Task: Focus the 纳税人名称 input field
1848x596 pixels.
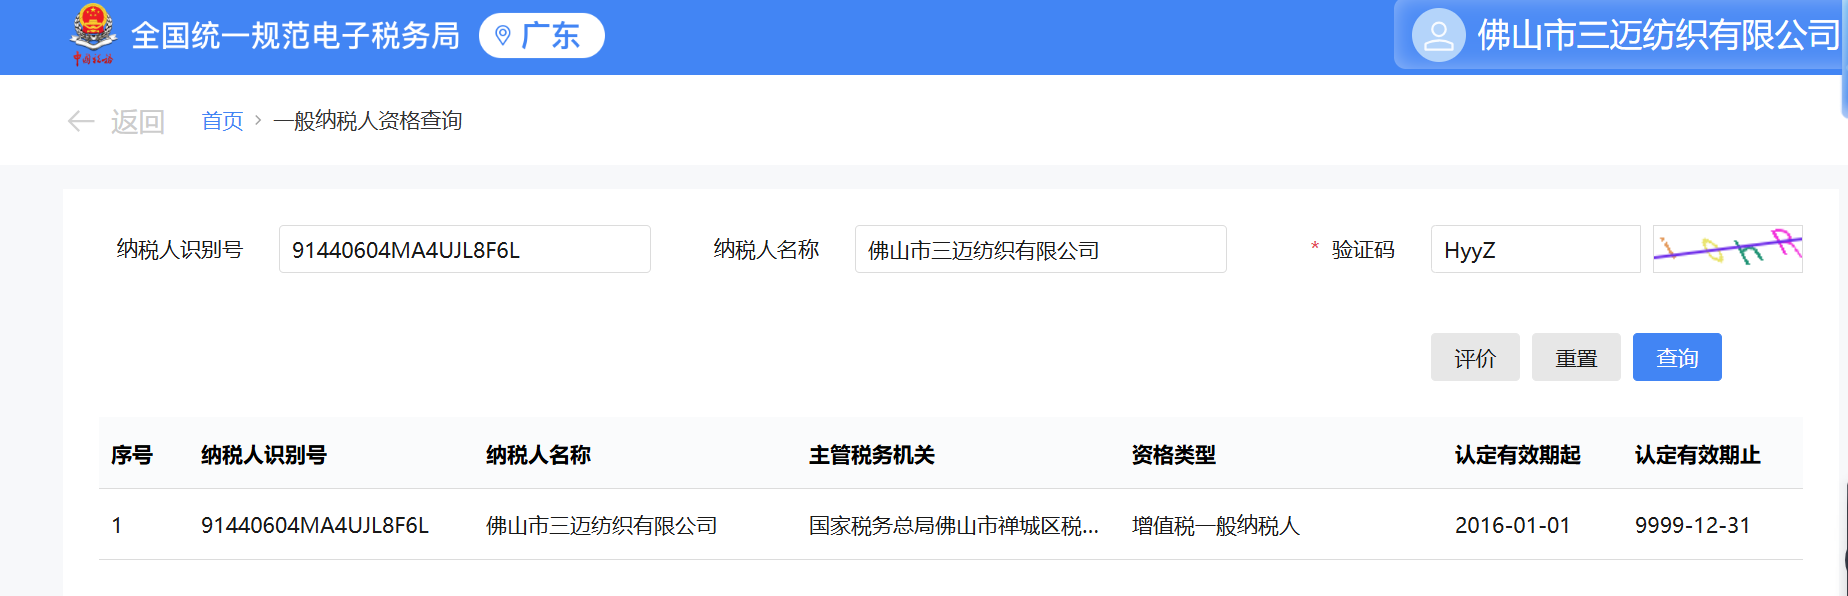Action: click(x=1040, y=250)
